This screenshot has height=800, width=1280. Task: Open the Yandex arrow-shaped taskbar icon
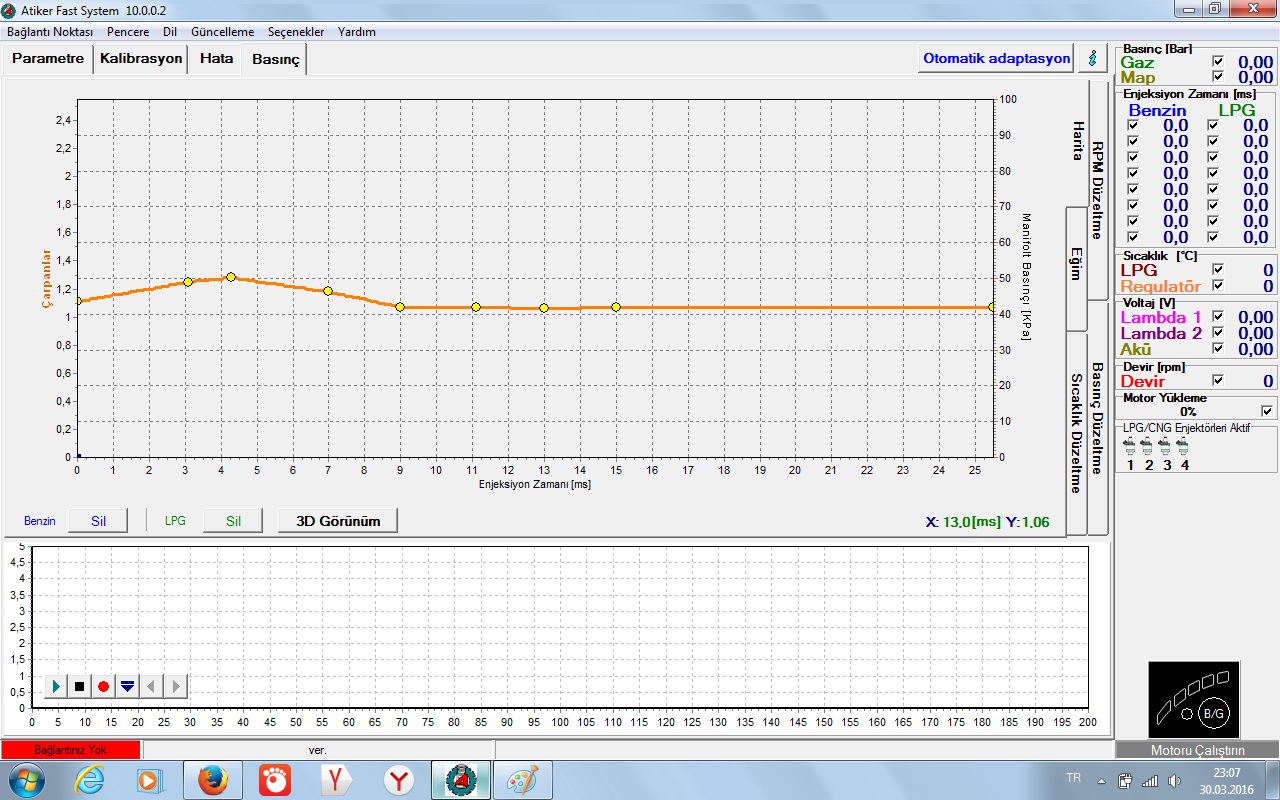pos(336,780)
